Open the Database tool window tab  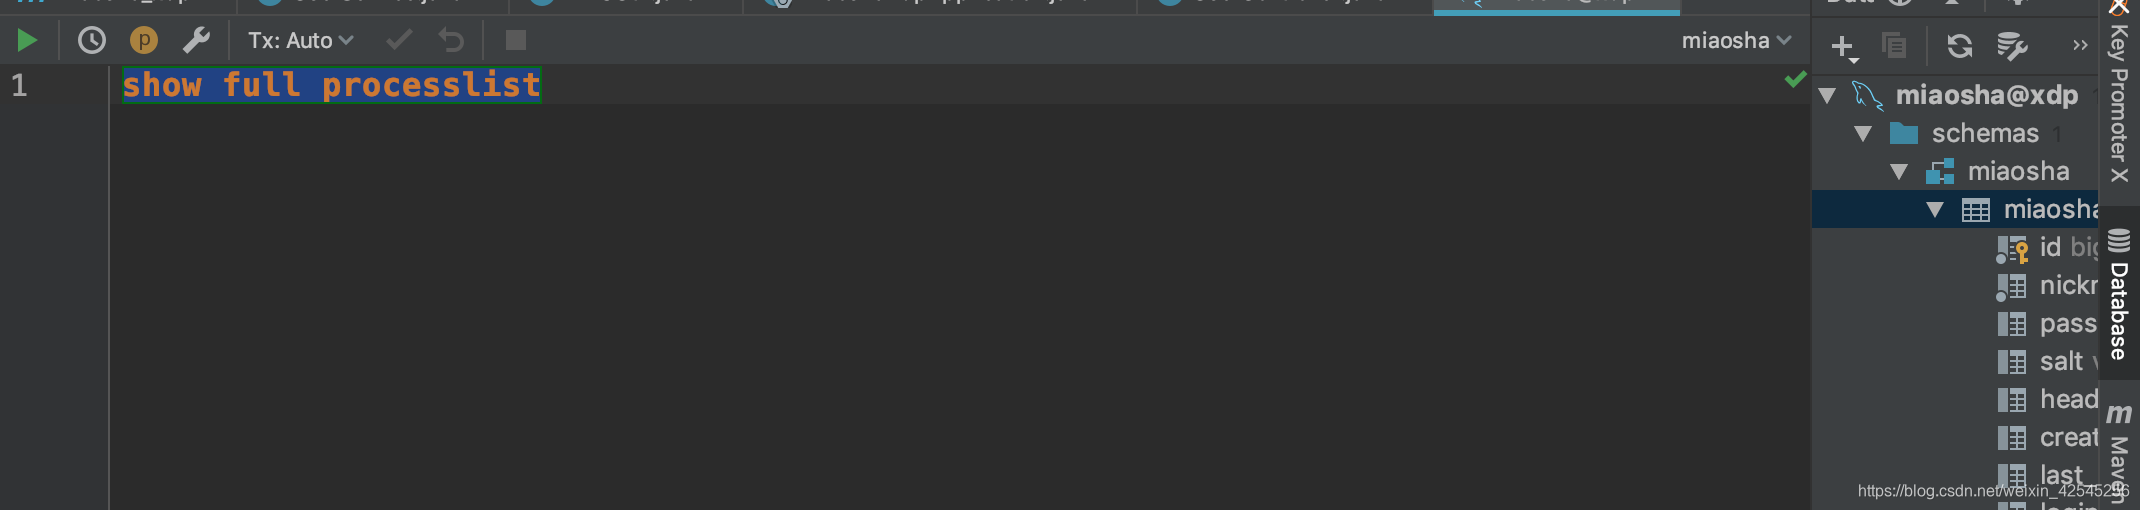click(2118, 295)
